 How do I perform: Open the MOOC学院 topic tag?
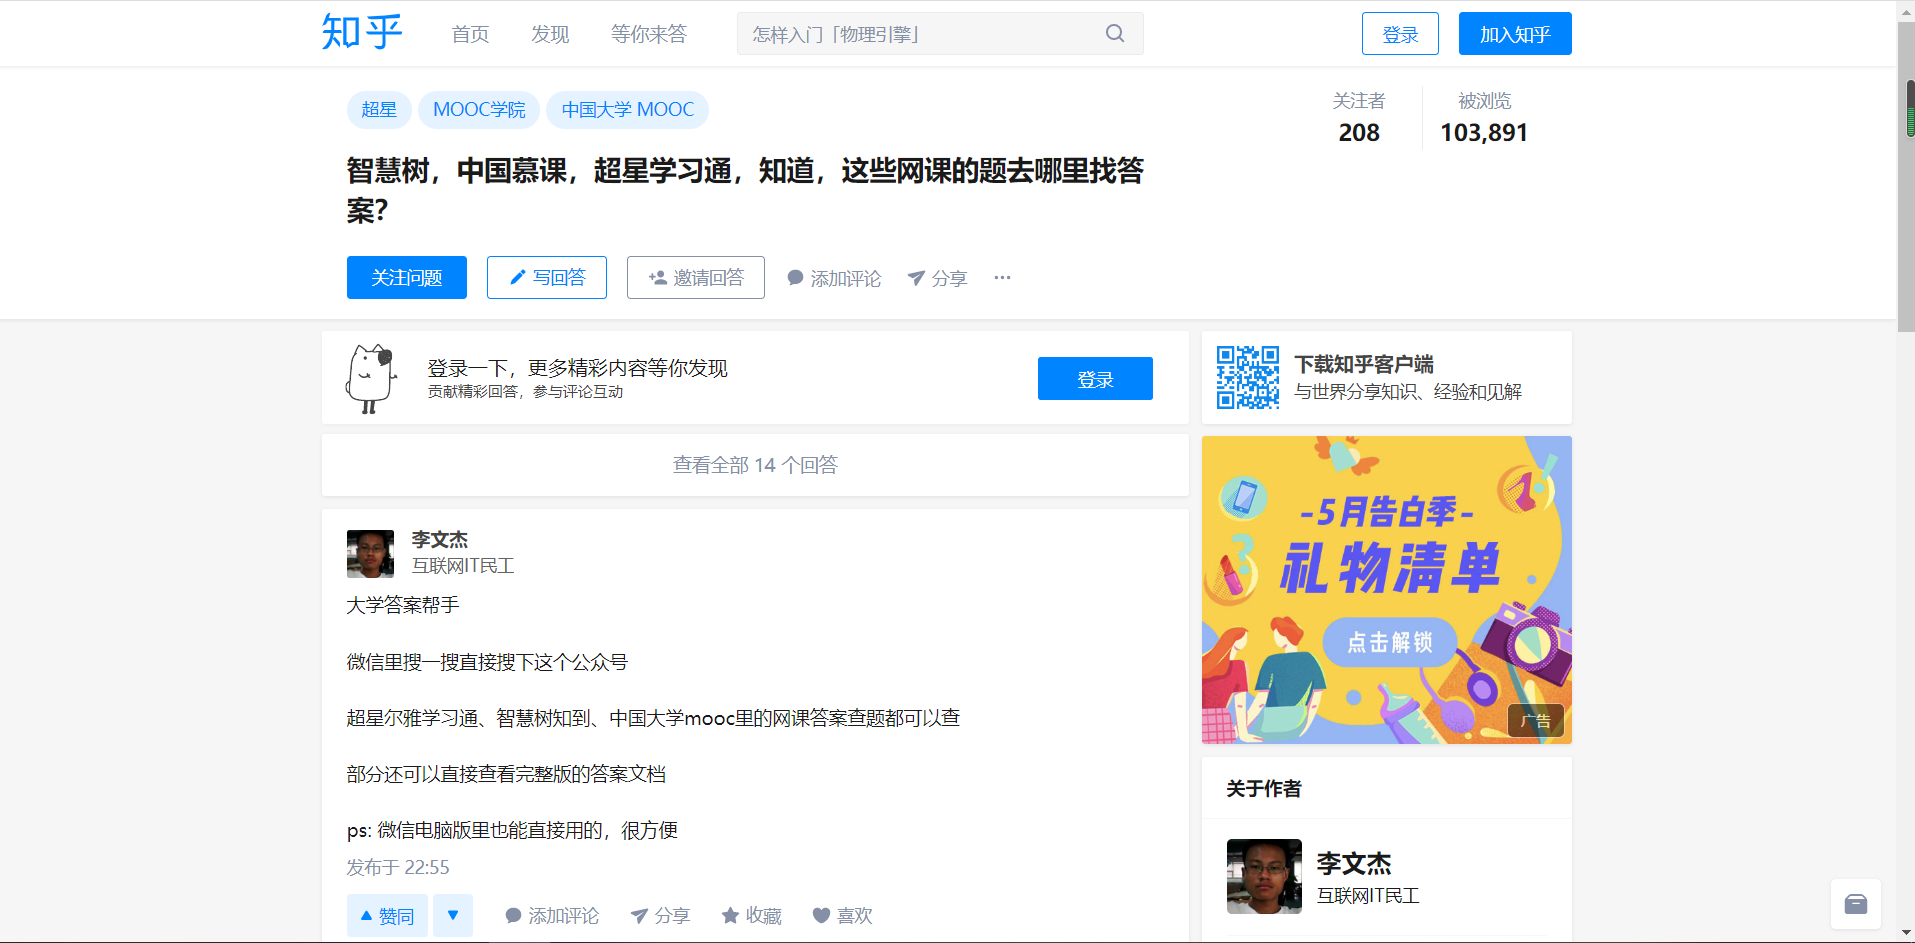[x=479, y=110]
